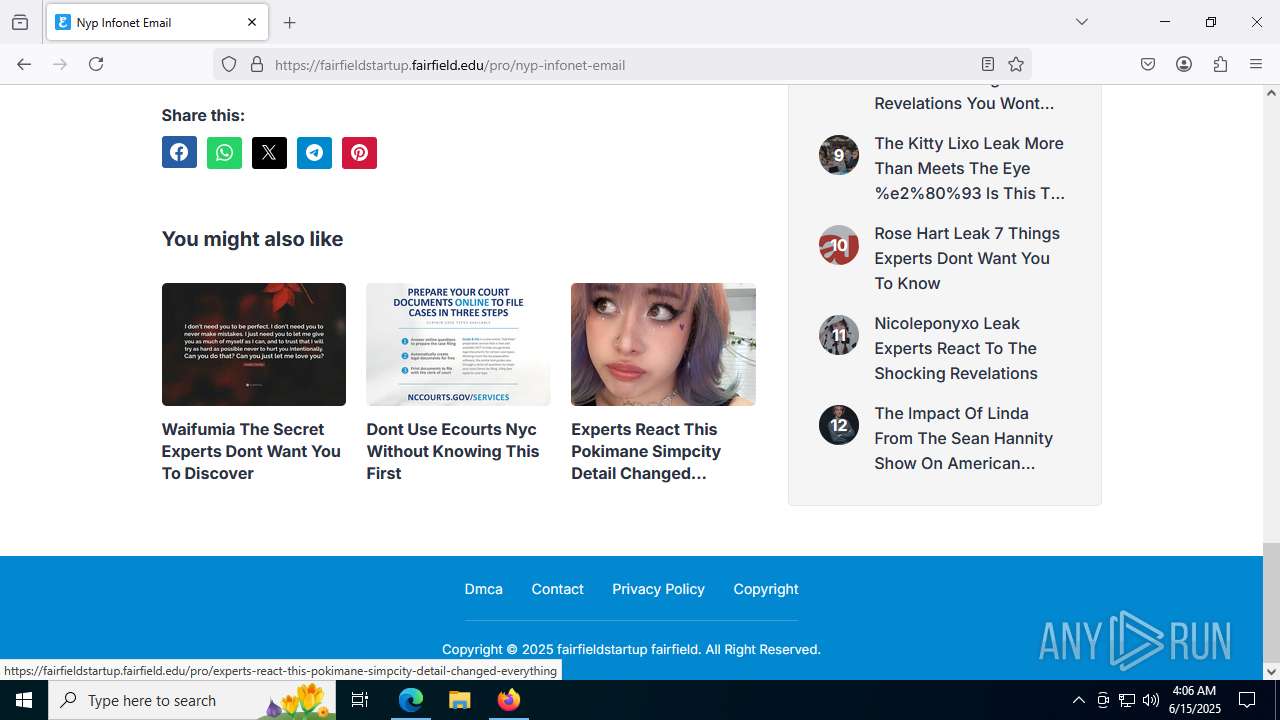Open the tracking protection shield icon
This screenshot has height=720, width=1280.
coord(229,64)
